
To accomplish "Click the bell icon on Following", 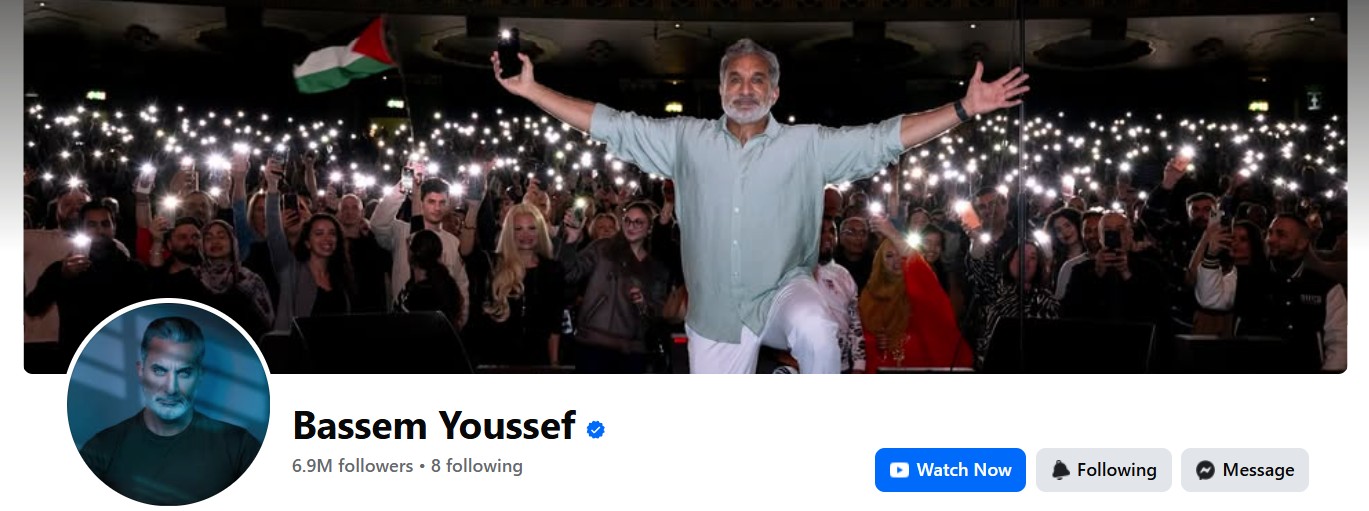I will click(x=1060, y=470).
